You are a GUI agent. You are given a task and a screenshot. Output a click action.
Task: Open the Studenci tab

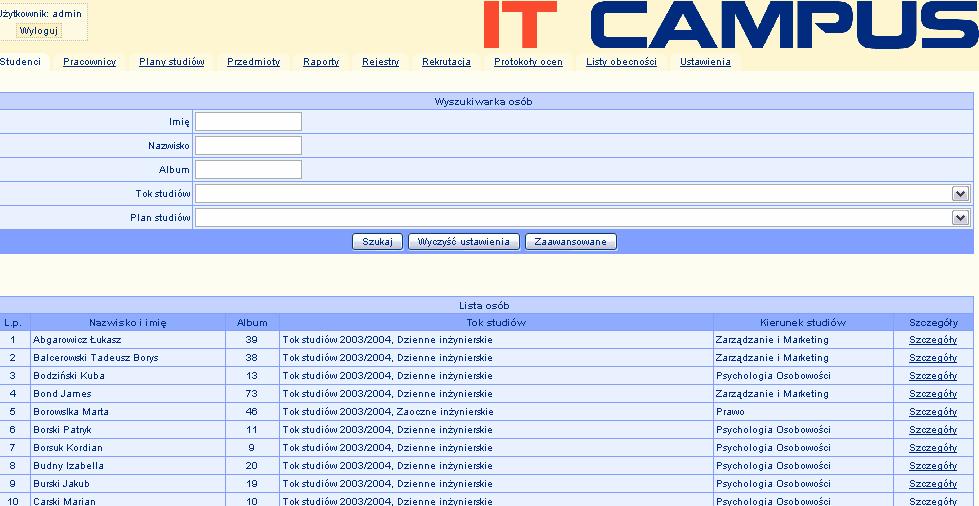click(20, 62)
